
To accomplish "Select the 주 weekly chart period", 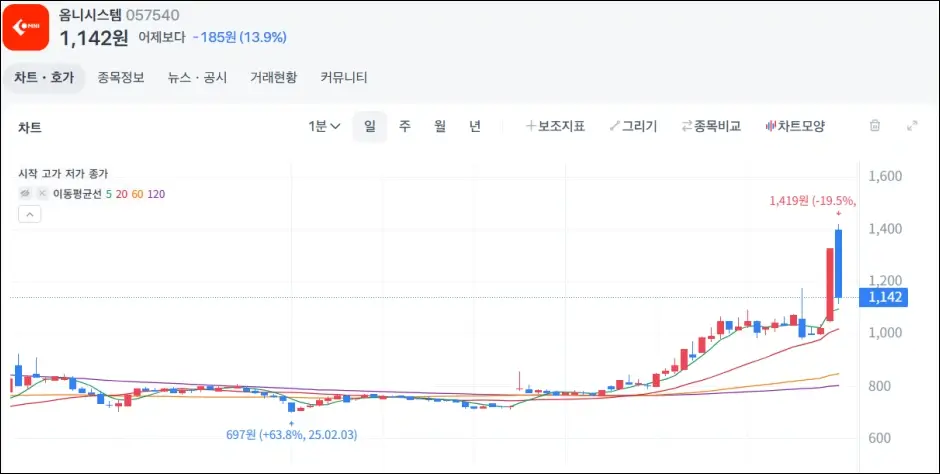I will click(405, 126).
